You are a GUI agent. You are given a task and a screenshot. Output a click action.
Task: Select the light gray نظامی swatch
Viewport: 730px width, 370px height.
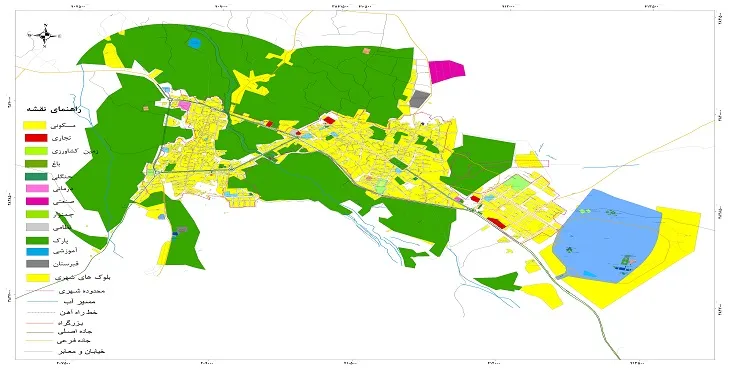[x=36, y=227]
